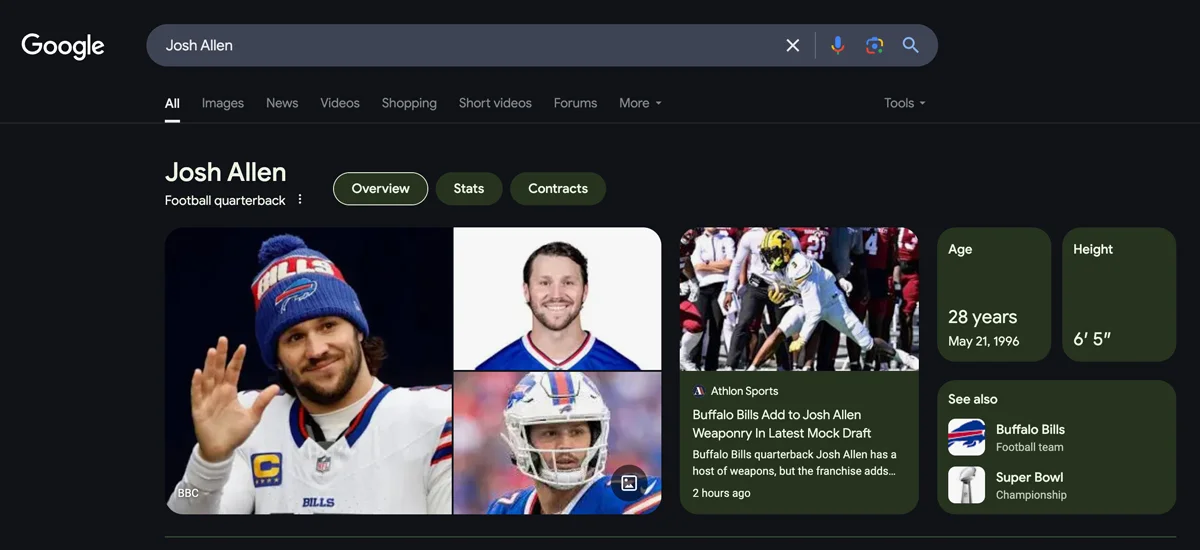Expand the Tools dropdown
This screenshot has height=550, width=1200.
click(905, 103)
